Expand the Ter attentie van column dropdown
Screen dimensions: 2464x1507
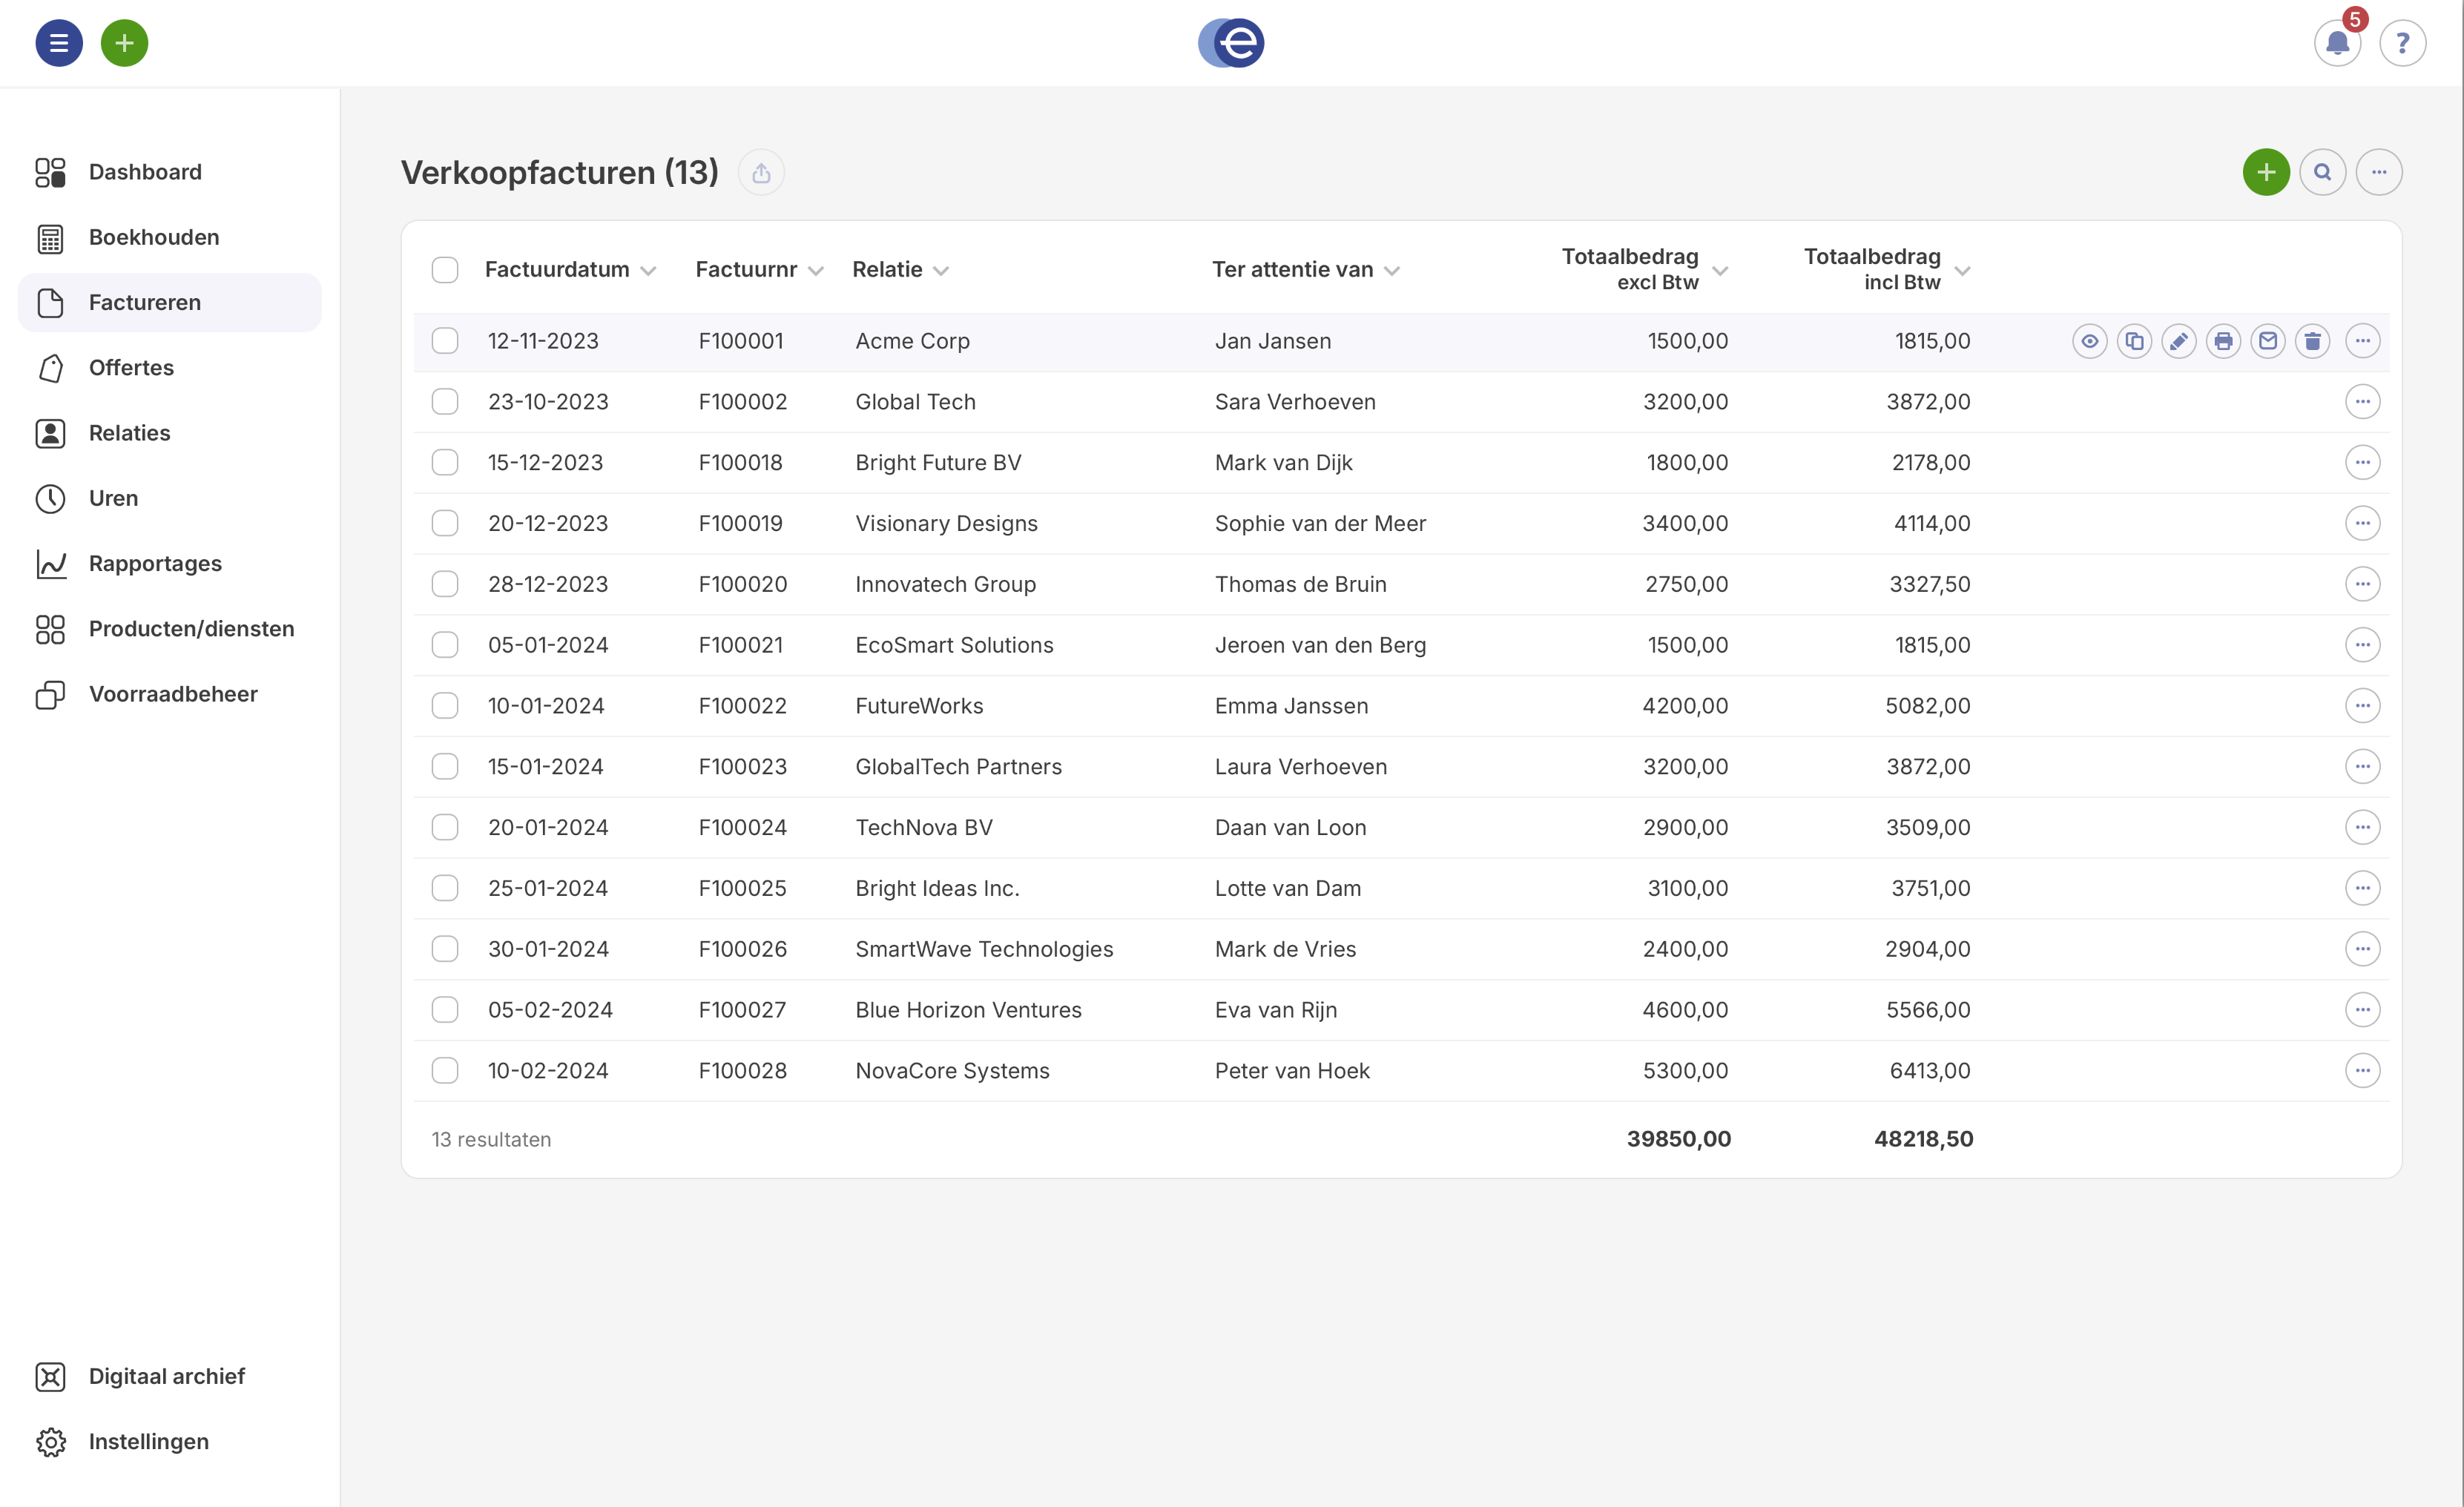point(1392,271)
